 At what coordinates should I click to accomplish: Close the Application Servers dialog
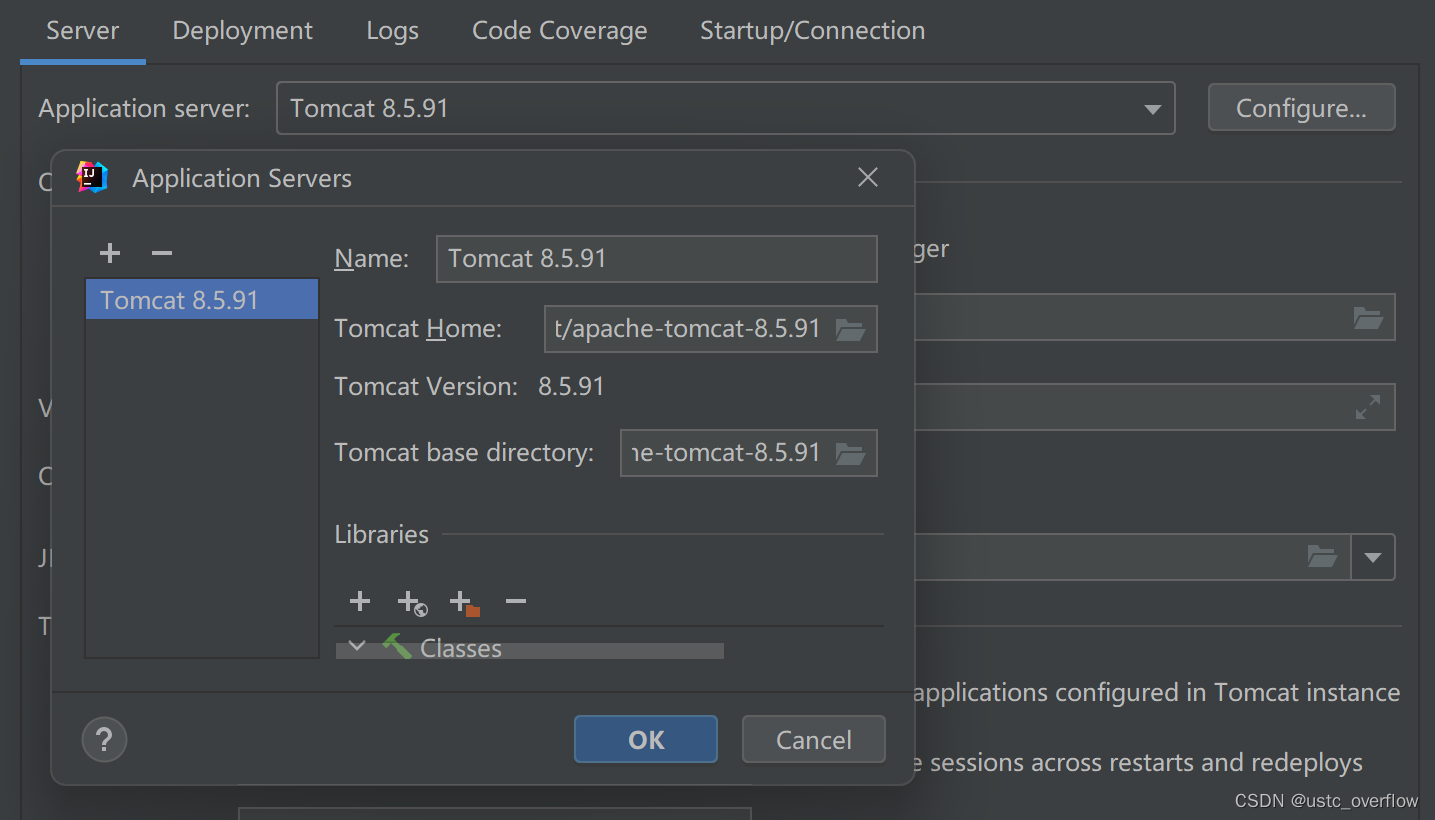[868, 178]
